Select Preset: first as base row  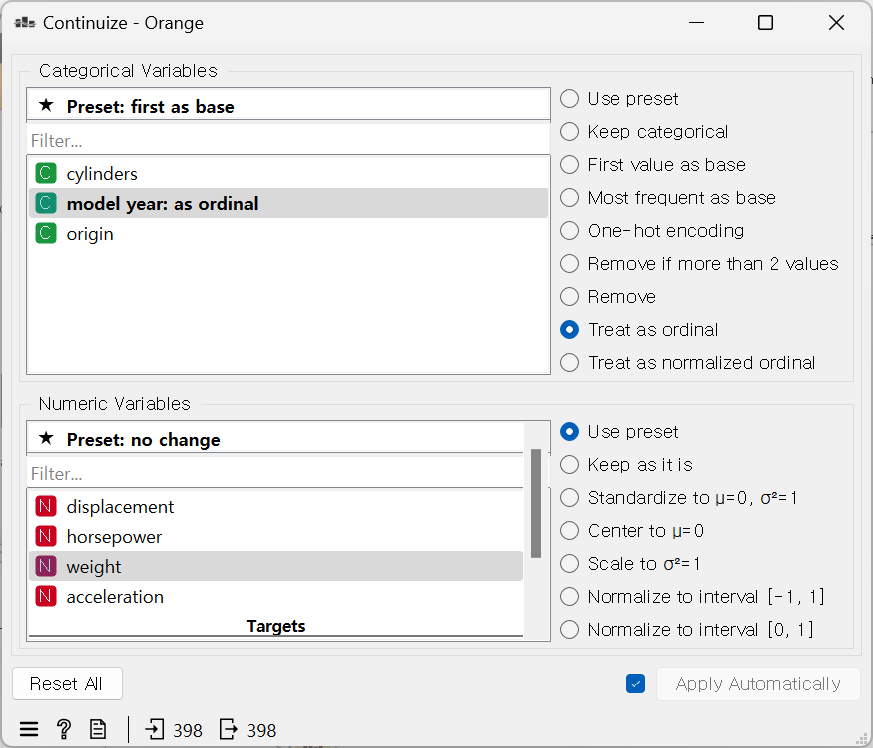pos(288,106)
